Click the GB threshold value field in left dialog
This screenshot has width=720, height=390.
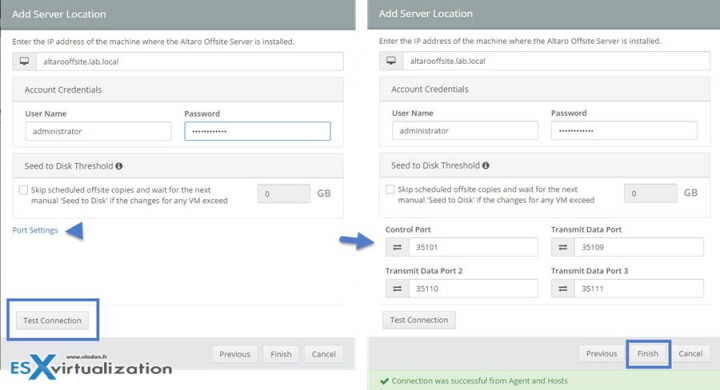(284, 194)
